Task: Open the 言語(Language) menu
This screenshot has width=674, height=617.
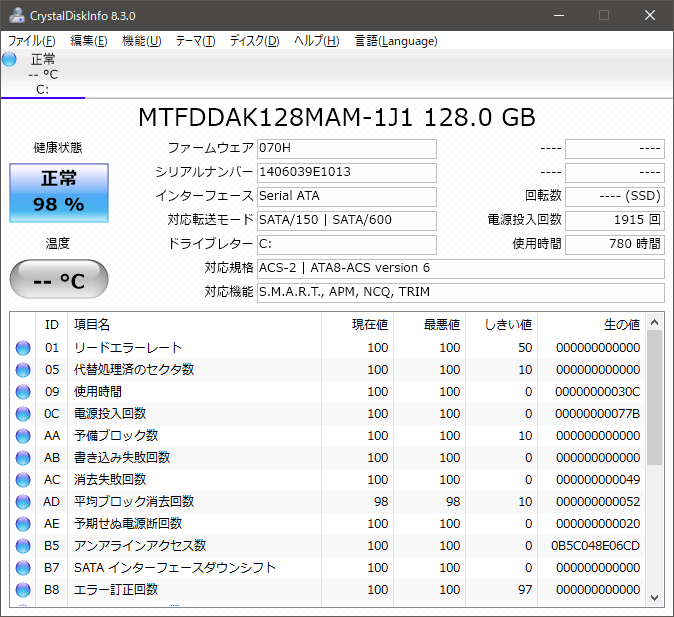Action: pos(396,41)
